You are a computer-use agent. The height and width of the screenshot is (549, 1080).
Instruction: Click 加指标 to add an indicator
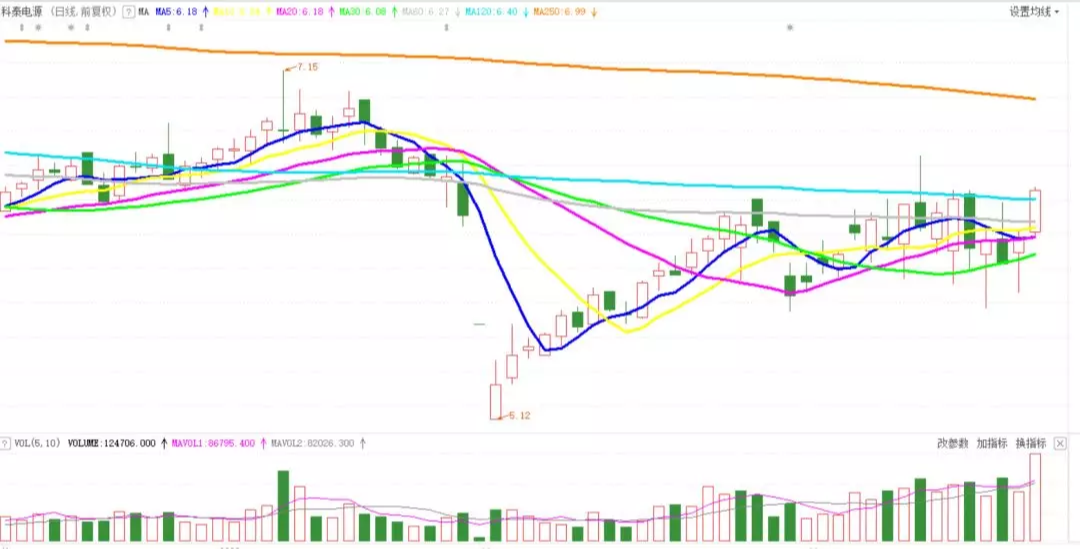(992, 444)
